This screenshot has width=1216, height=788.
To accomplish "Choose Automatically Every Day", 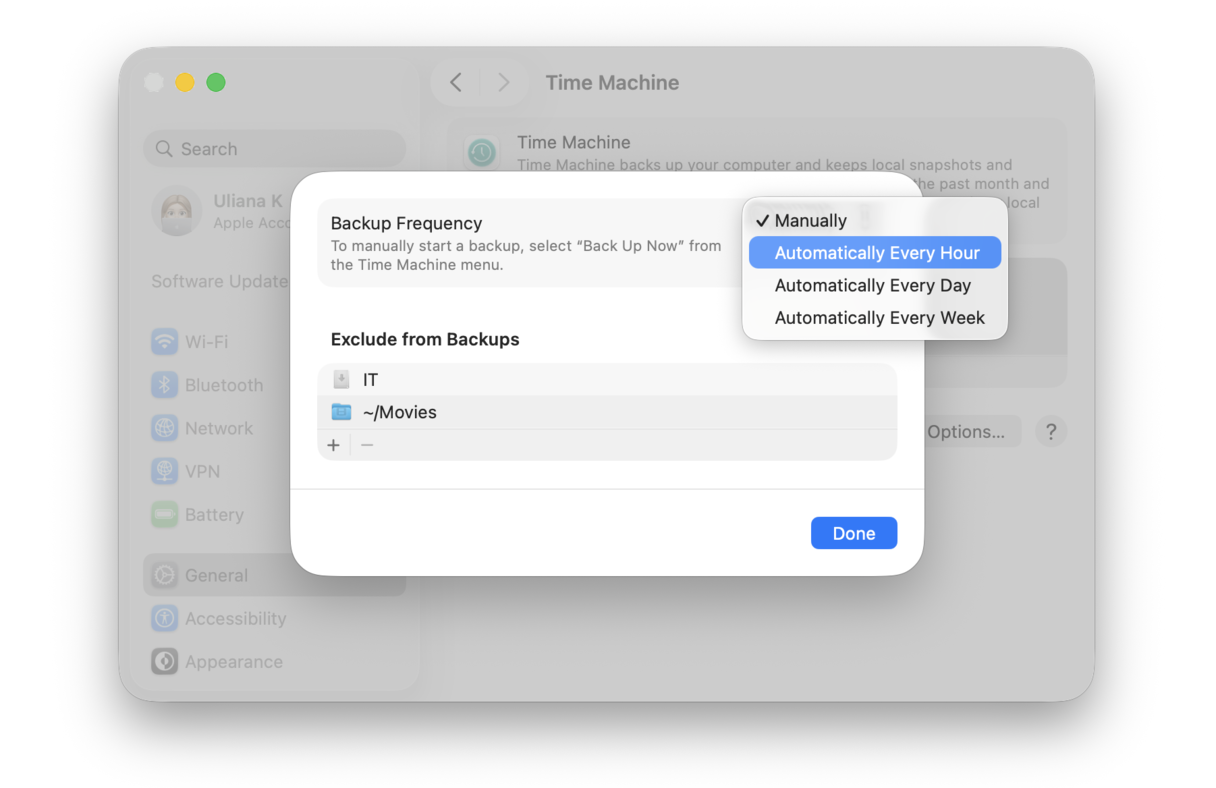I will click(875, 285).
